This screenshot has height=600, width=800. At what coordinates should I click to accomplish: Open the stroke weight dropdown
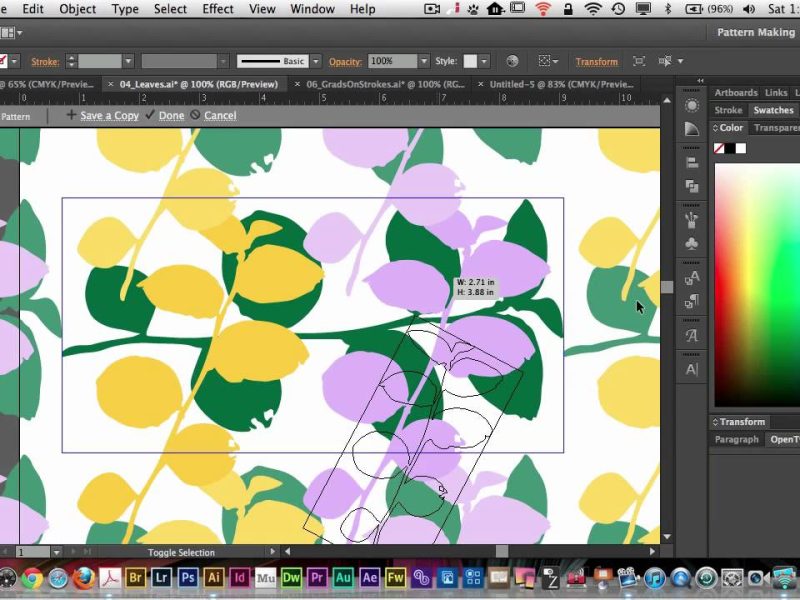(x=129, y=61)
